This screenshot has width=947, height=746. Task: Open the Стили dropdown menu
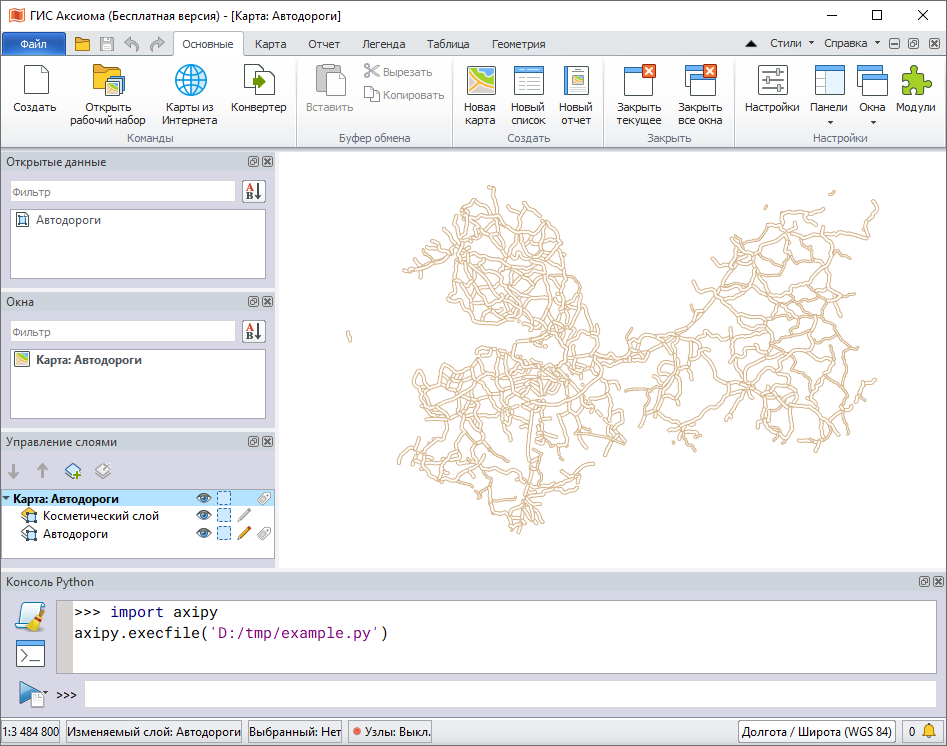tap(792, 44)
